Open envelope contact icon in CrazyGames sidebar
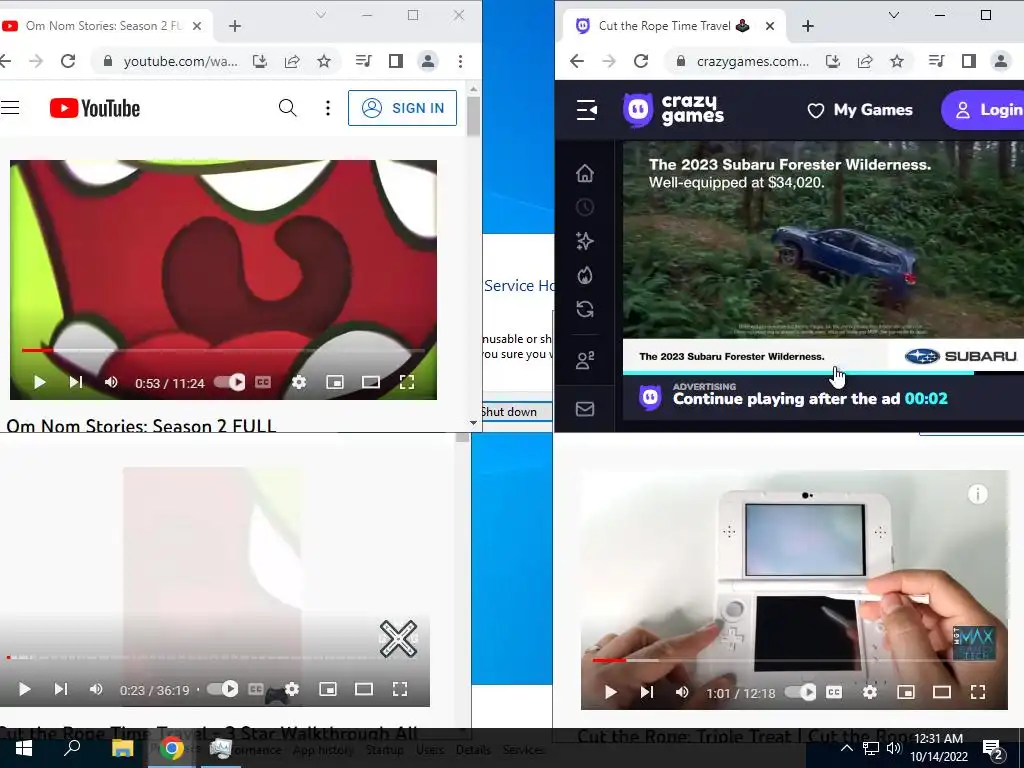1024x768 pixels. 585,409
